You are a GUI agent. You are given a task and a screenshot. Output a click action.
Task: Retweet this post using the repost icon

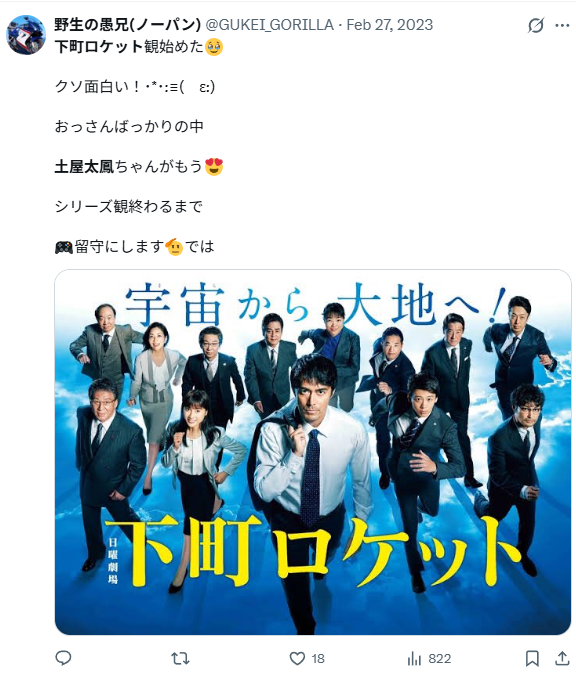point(180,658)
